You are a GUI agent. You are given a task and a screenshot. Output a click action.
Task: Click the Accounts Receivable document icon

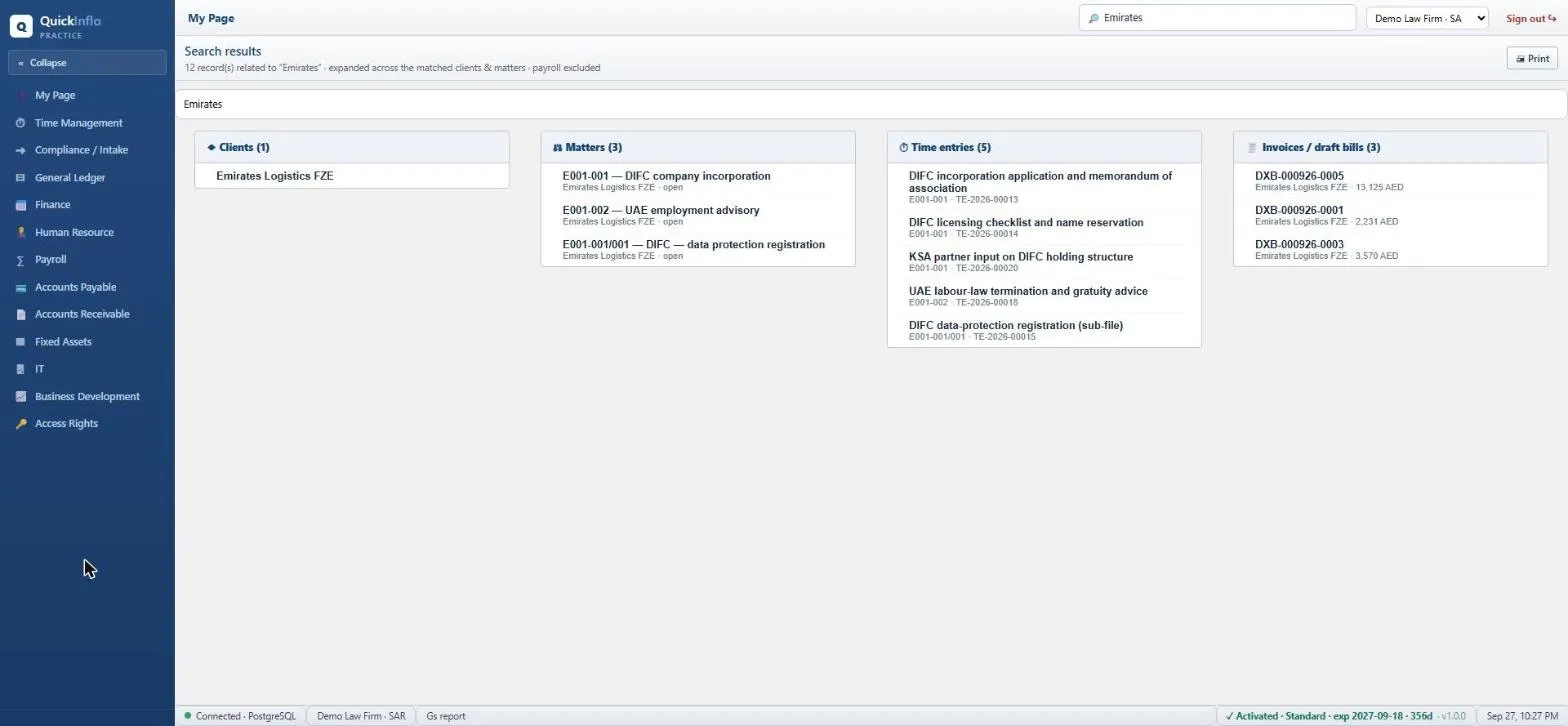click(x=20, y=314)
